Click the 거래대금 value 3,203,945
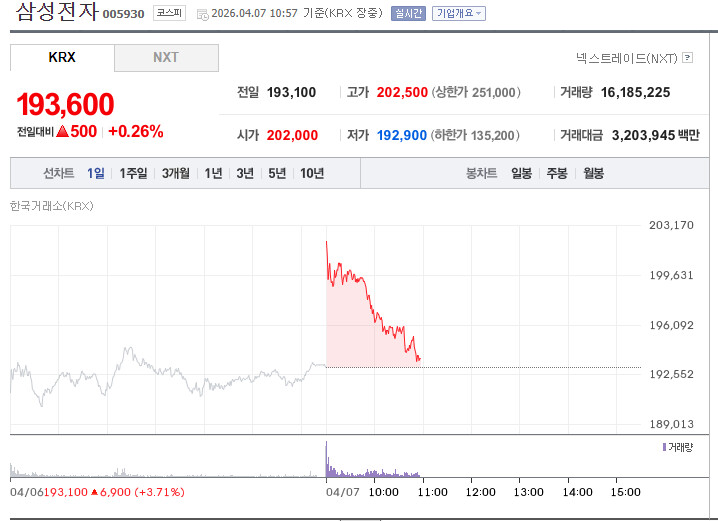Image resolution: width=718 pixels, height=521 pixels. point(643,136)
